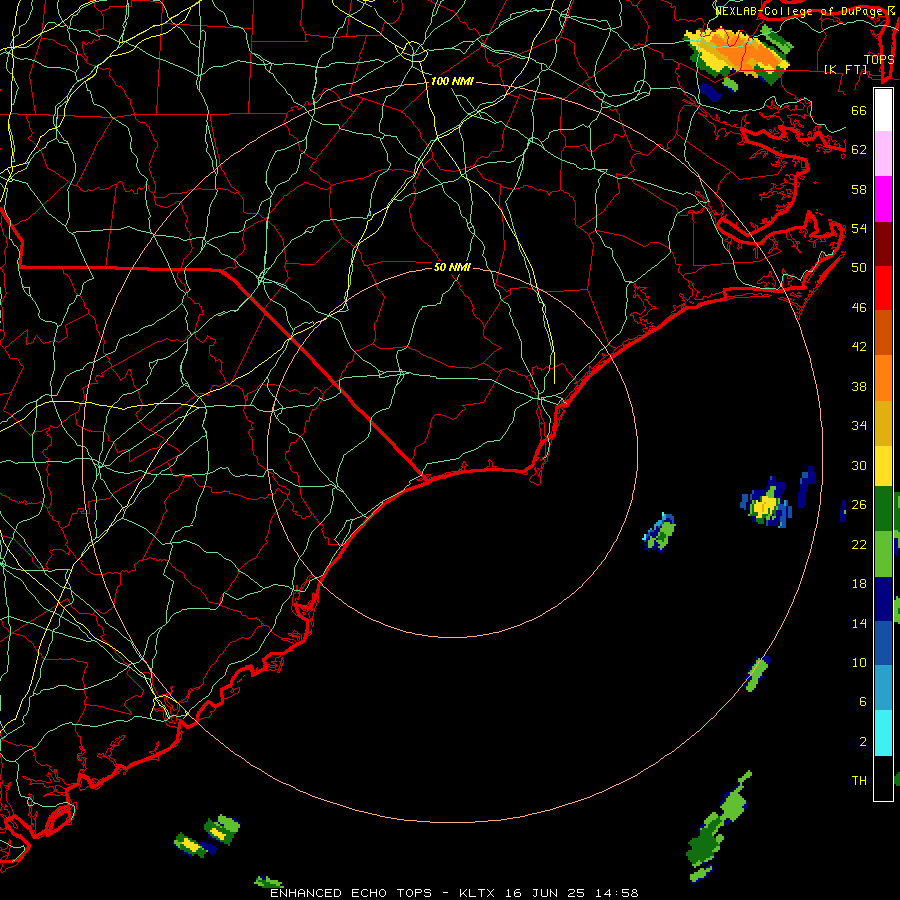Choose the dark red legend swatch
Image resolution: width=900 pixels, height=900 pixels.
883,243
